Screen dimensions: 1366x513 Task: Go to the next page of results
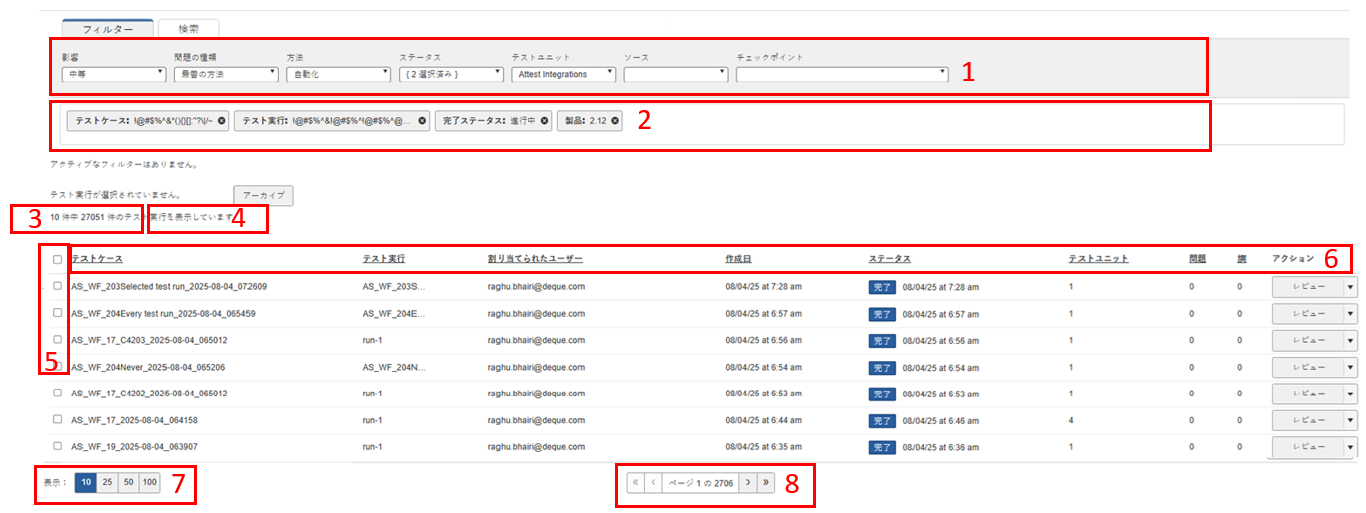point(747,483)
